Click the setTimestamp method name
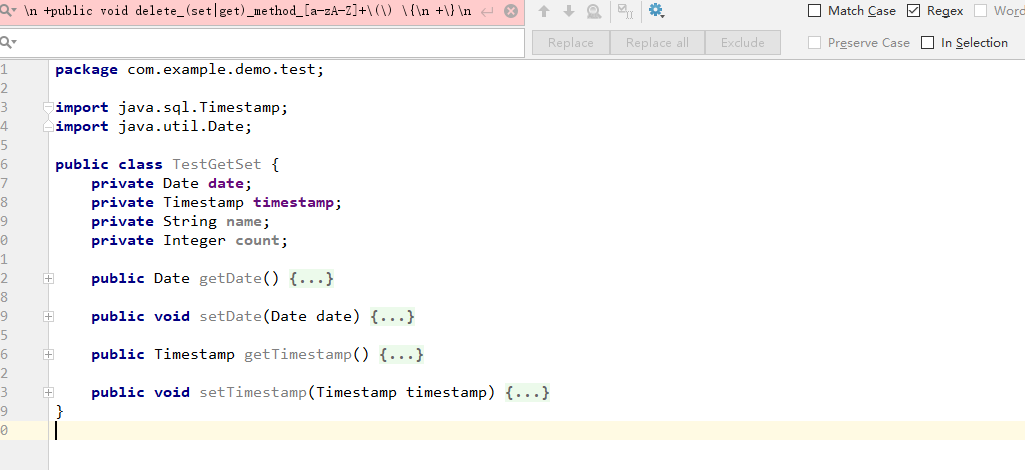This screenshot has height=470, width=1025. pyautogui.click(x=253, y=392)
